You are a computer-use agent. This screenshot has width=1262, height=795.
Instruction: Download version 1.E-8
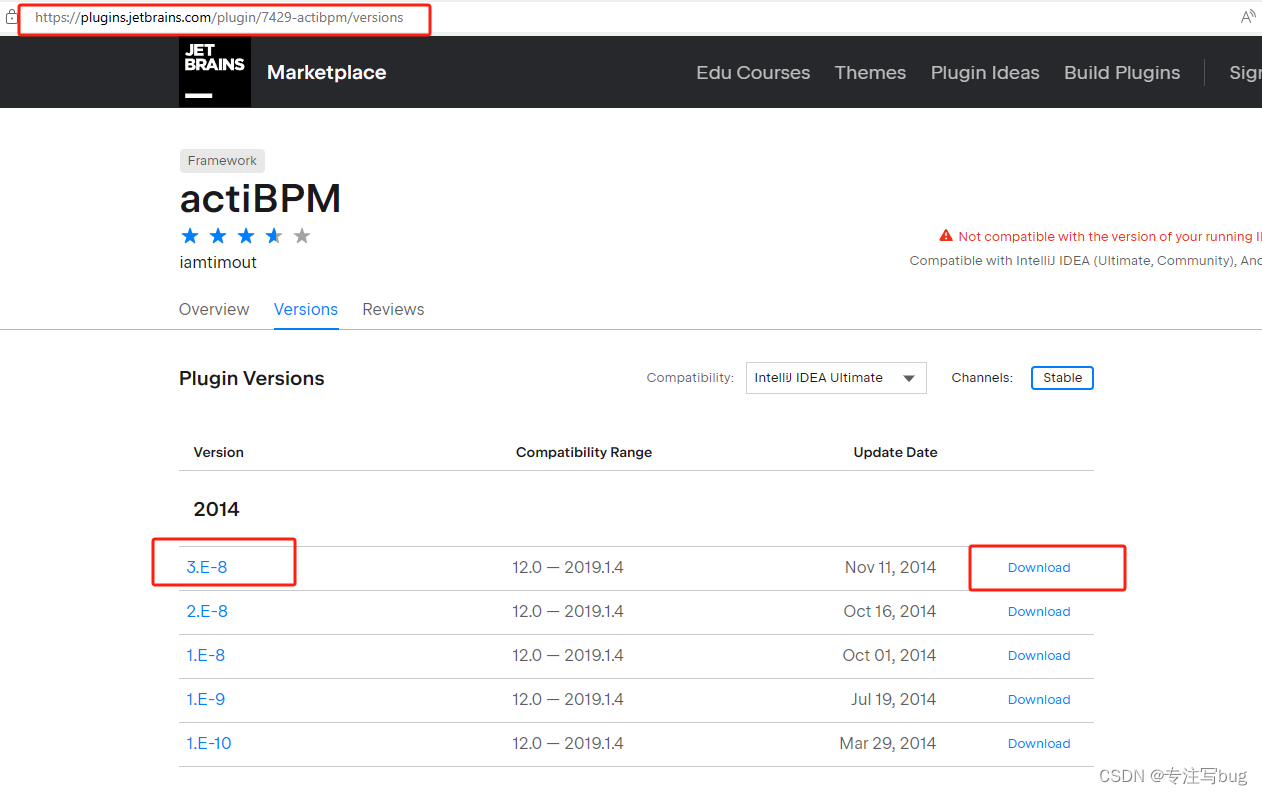(1039, 655)
